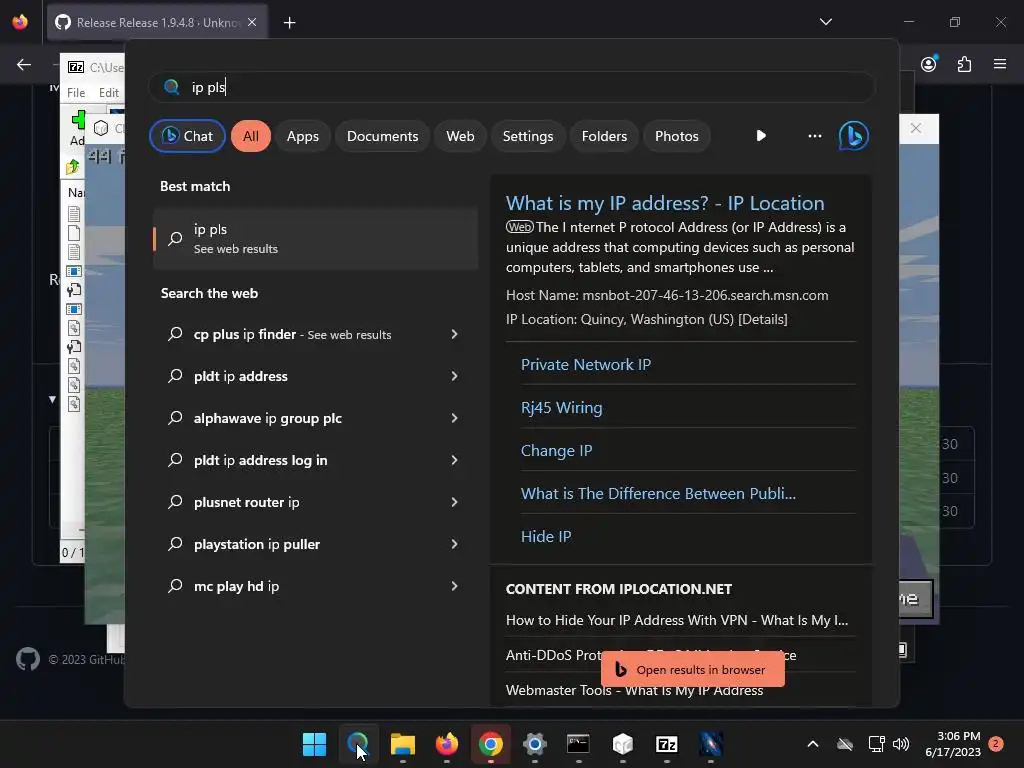Expand the 'playstation ip puller' suggestion
This screenshot has width=1024, height=768.
coord(455,544)
